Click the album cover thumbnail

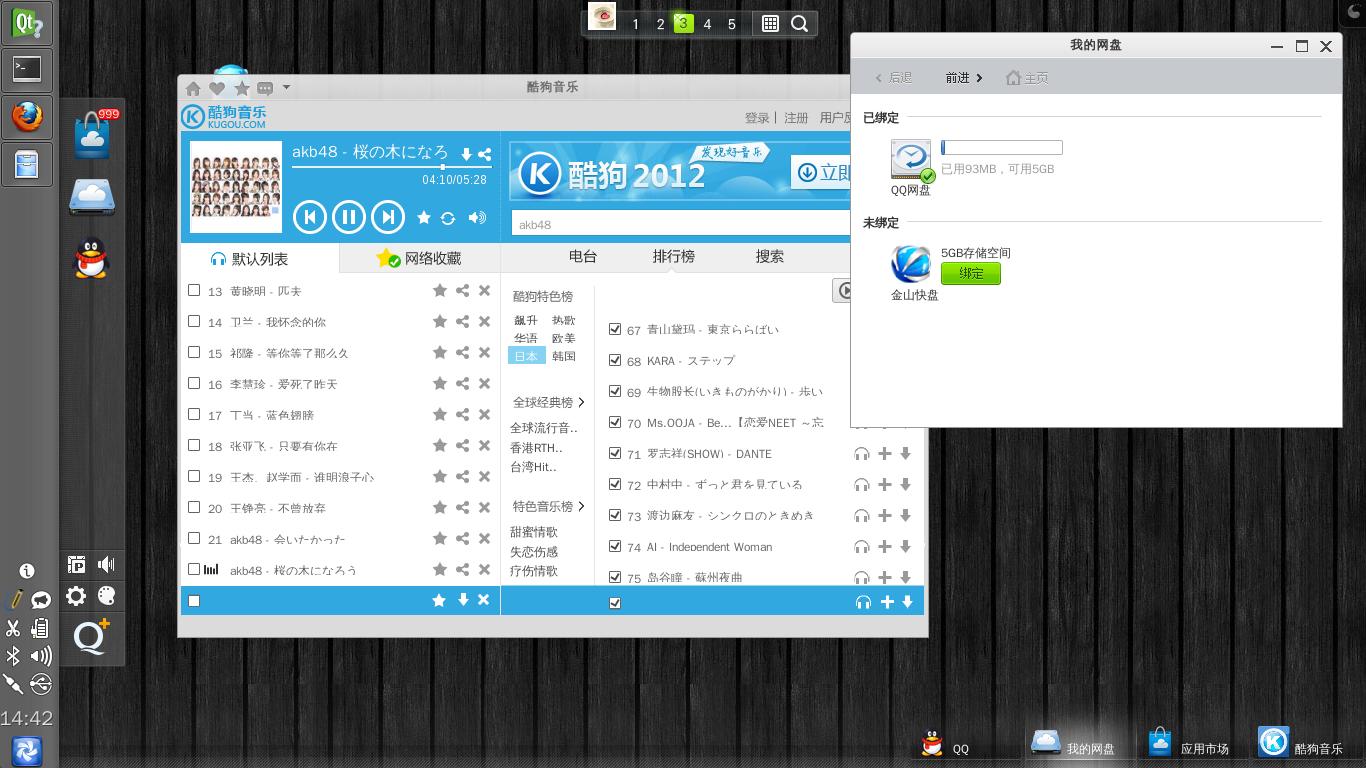coord(236,187)
